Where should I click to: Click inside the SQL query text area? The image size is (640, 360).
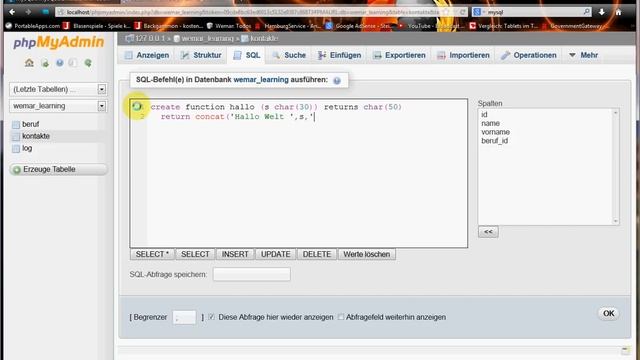tap(299, 173)
